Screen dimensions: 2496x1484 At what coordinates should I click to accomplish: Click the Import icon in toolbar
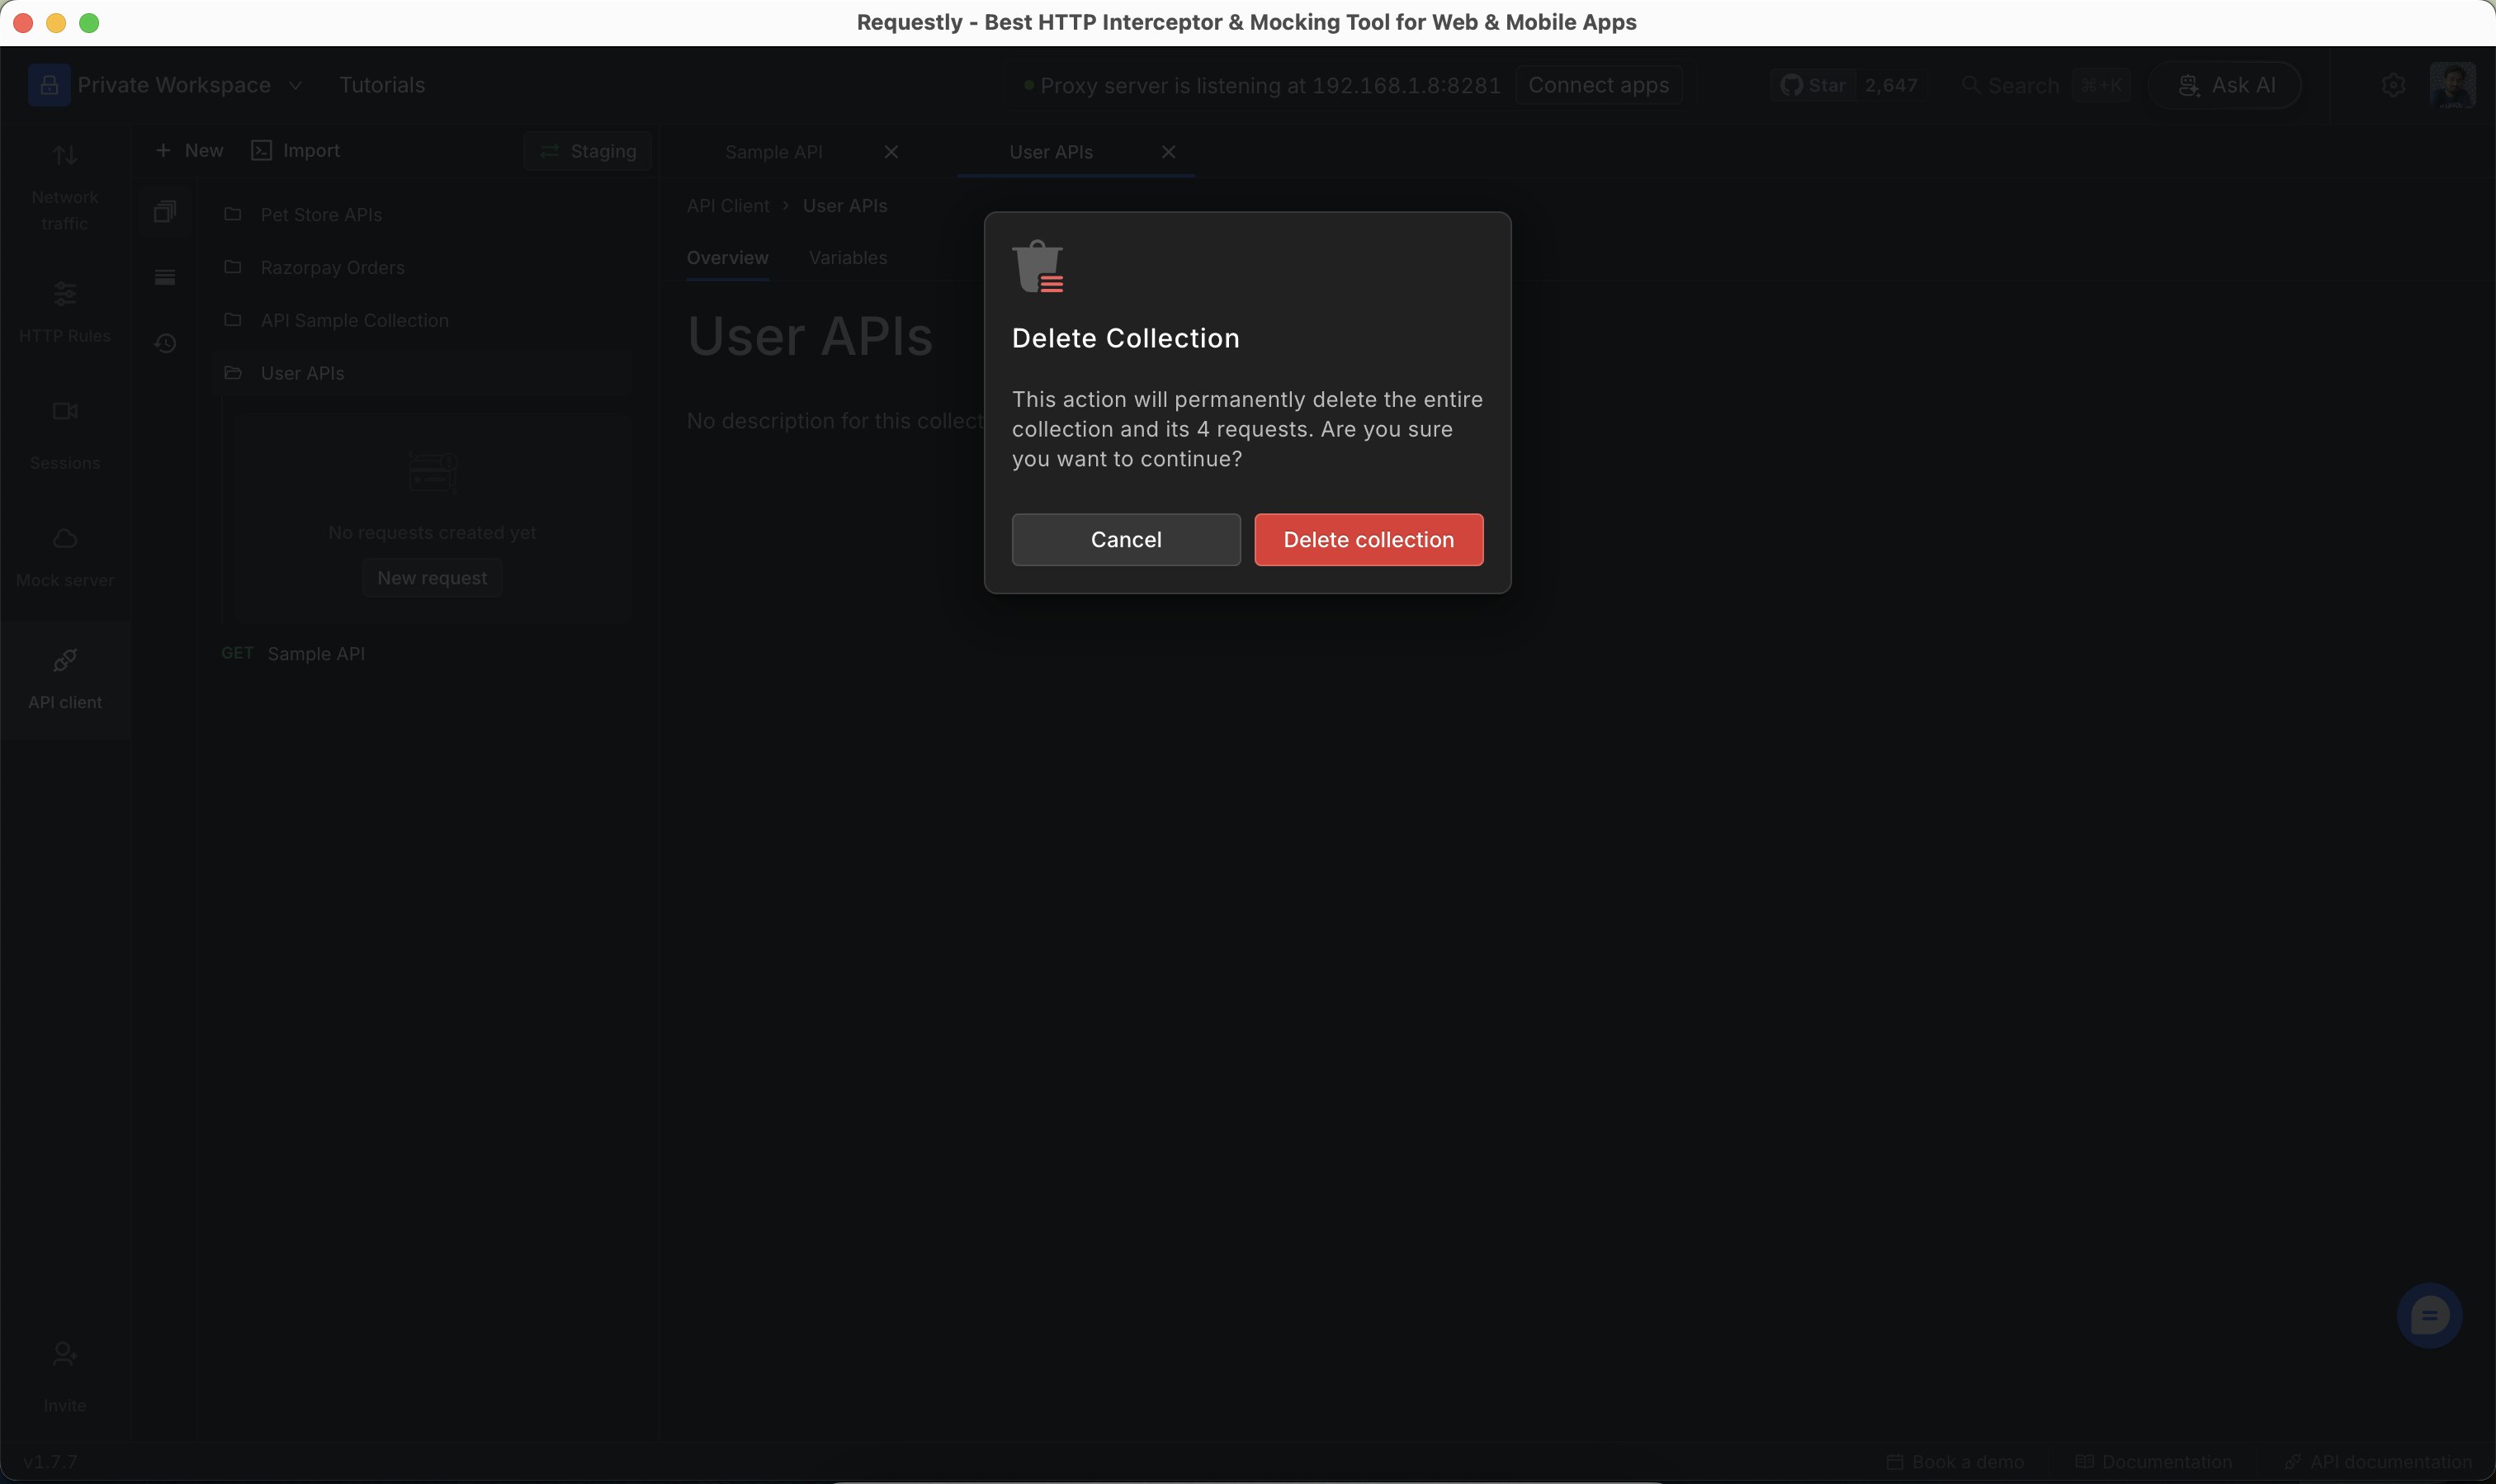click(x=262, y=150)
